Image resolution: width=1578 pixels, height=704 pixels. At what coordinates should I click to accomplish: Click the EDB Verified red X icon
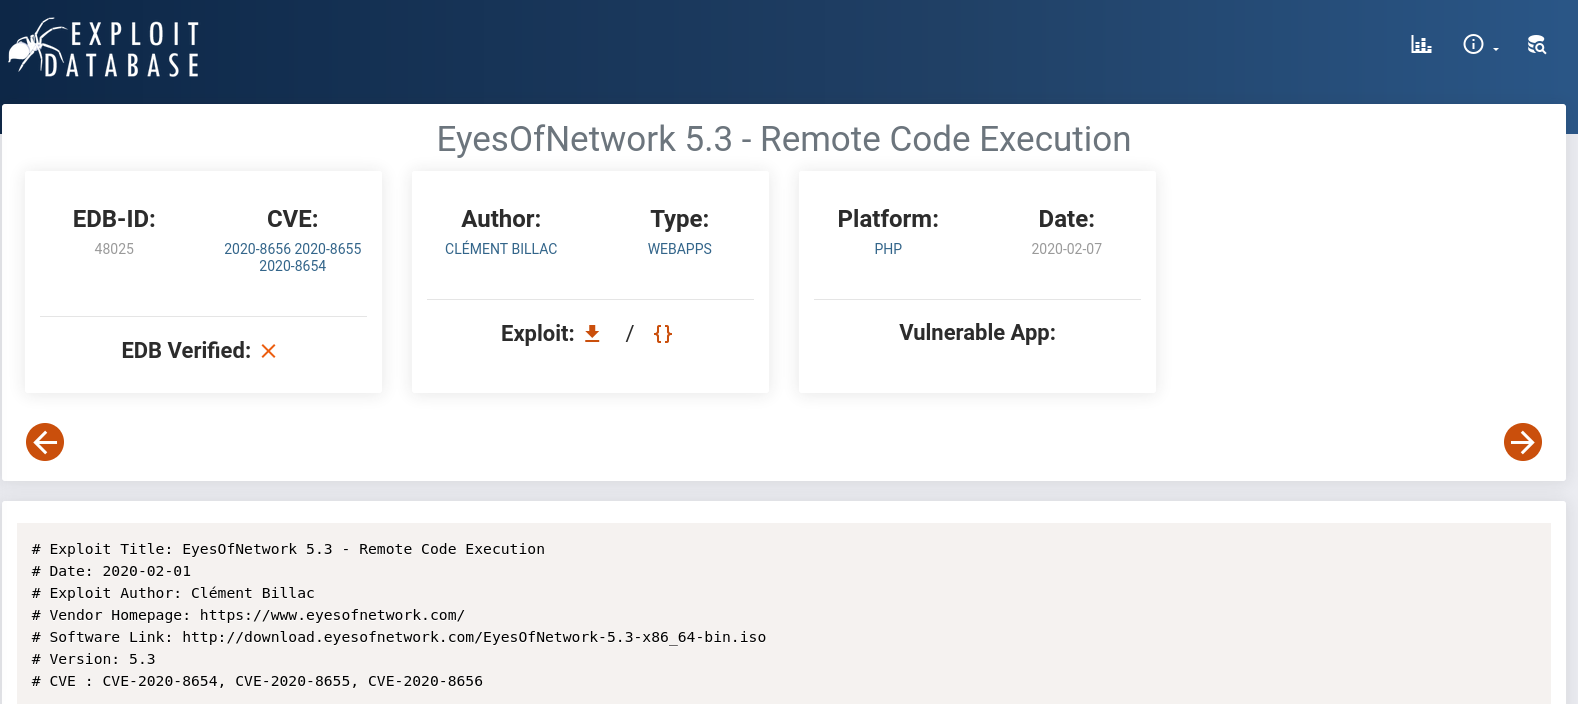pyautogui.click(x=268, y=351)
